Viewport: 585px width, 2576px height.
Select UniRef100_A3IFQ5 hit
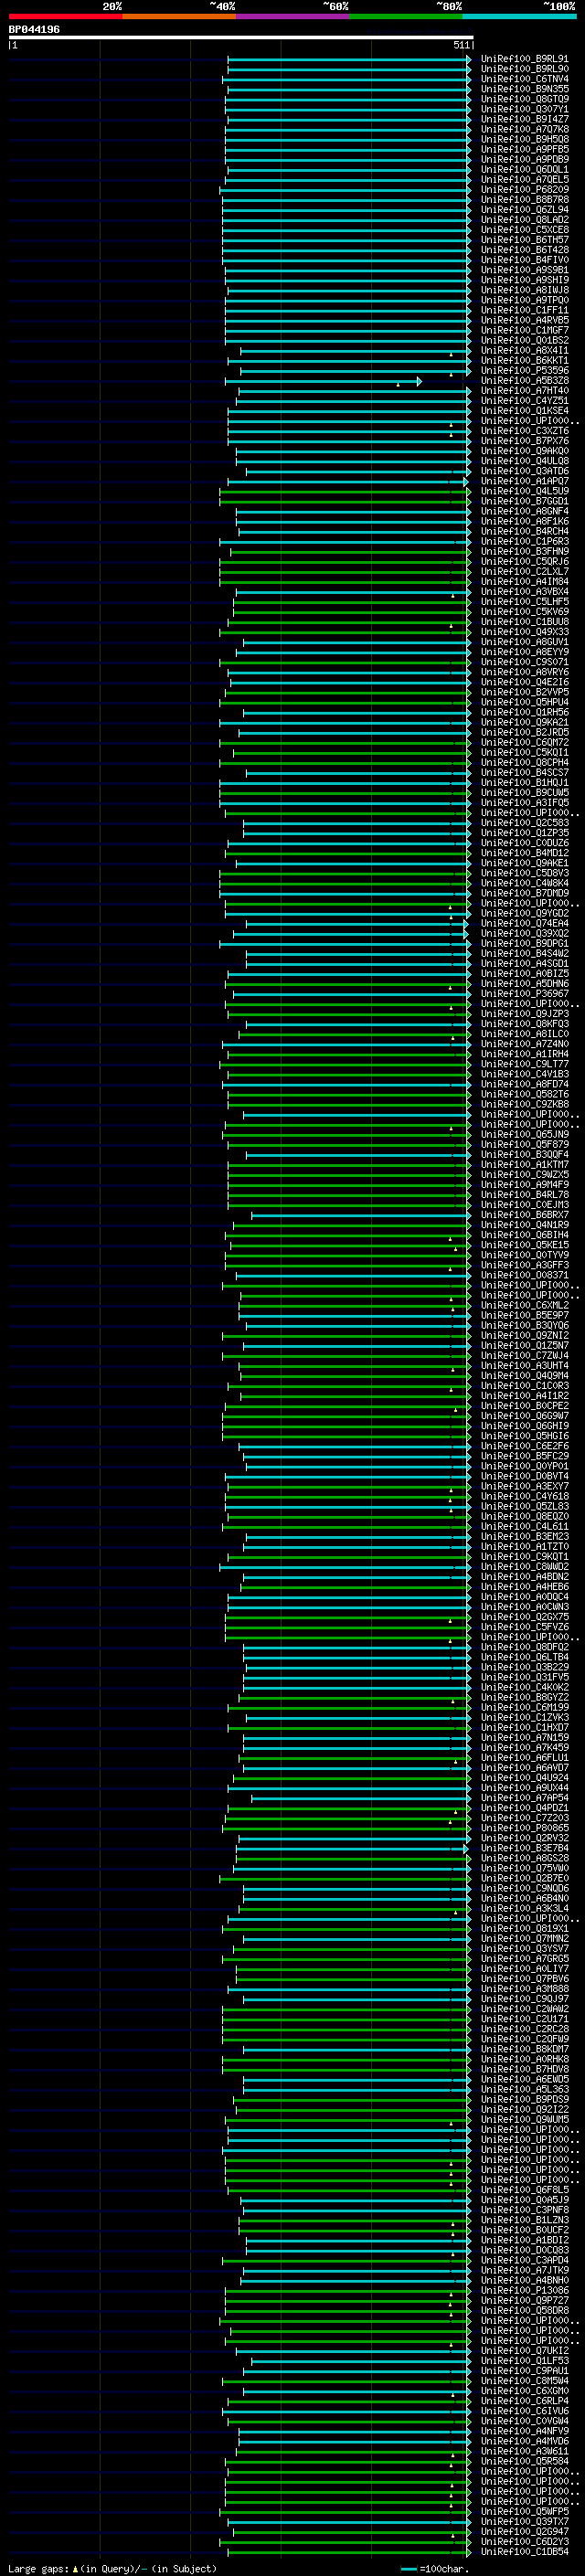click(524, 803)
